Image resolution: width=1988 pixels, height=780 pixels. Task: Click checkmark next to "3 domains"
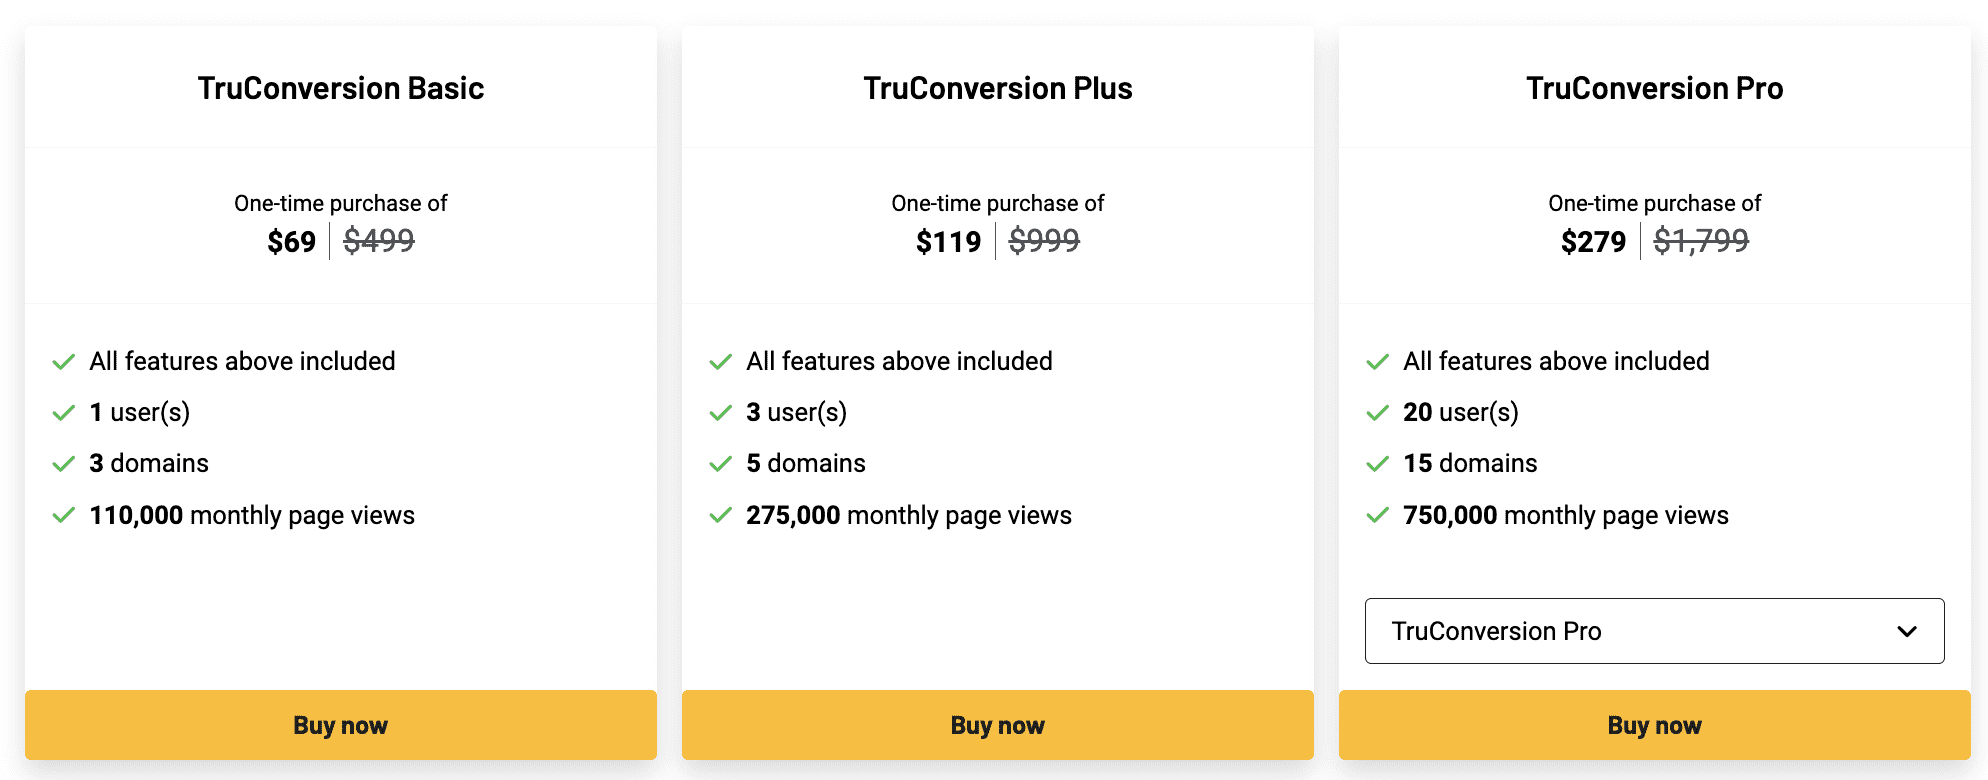(64, 464)
